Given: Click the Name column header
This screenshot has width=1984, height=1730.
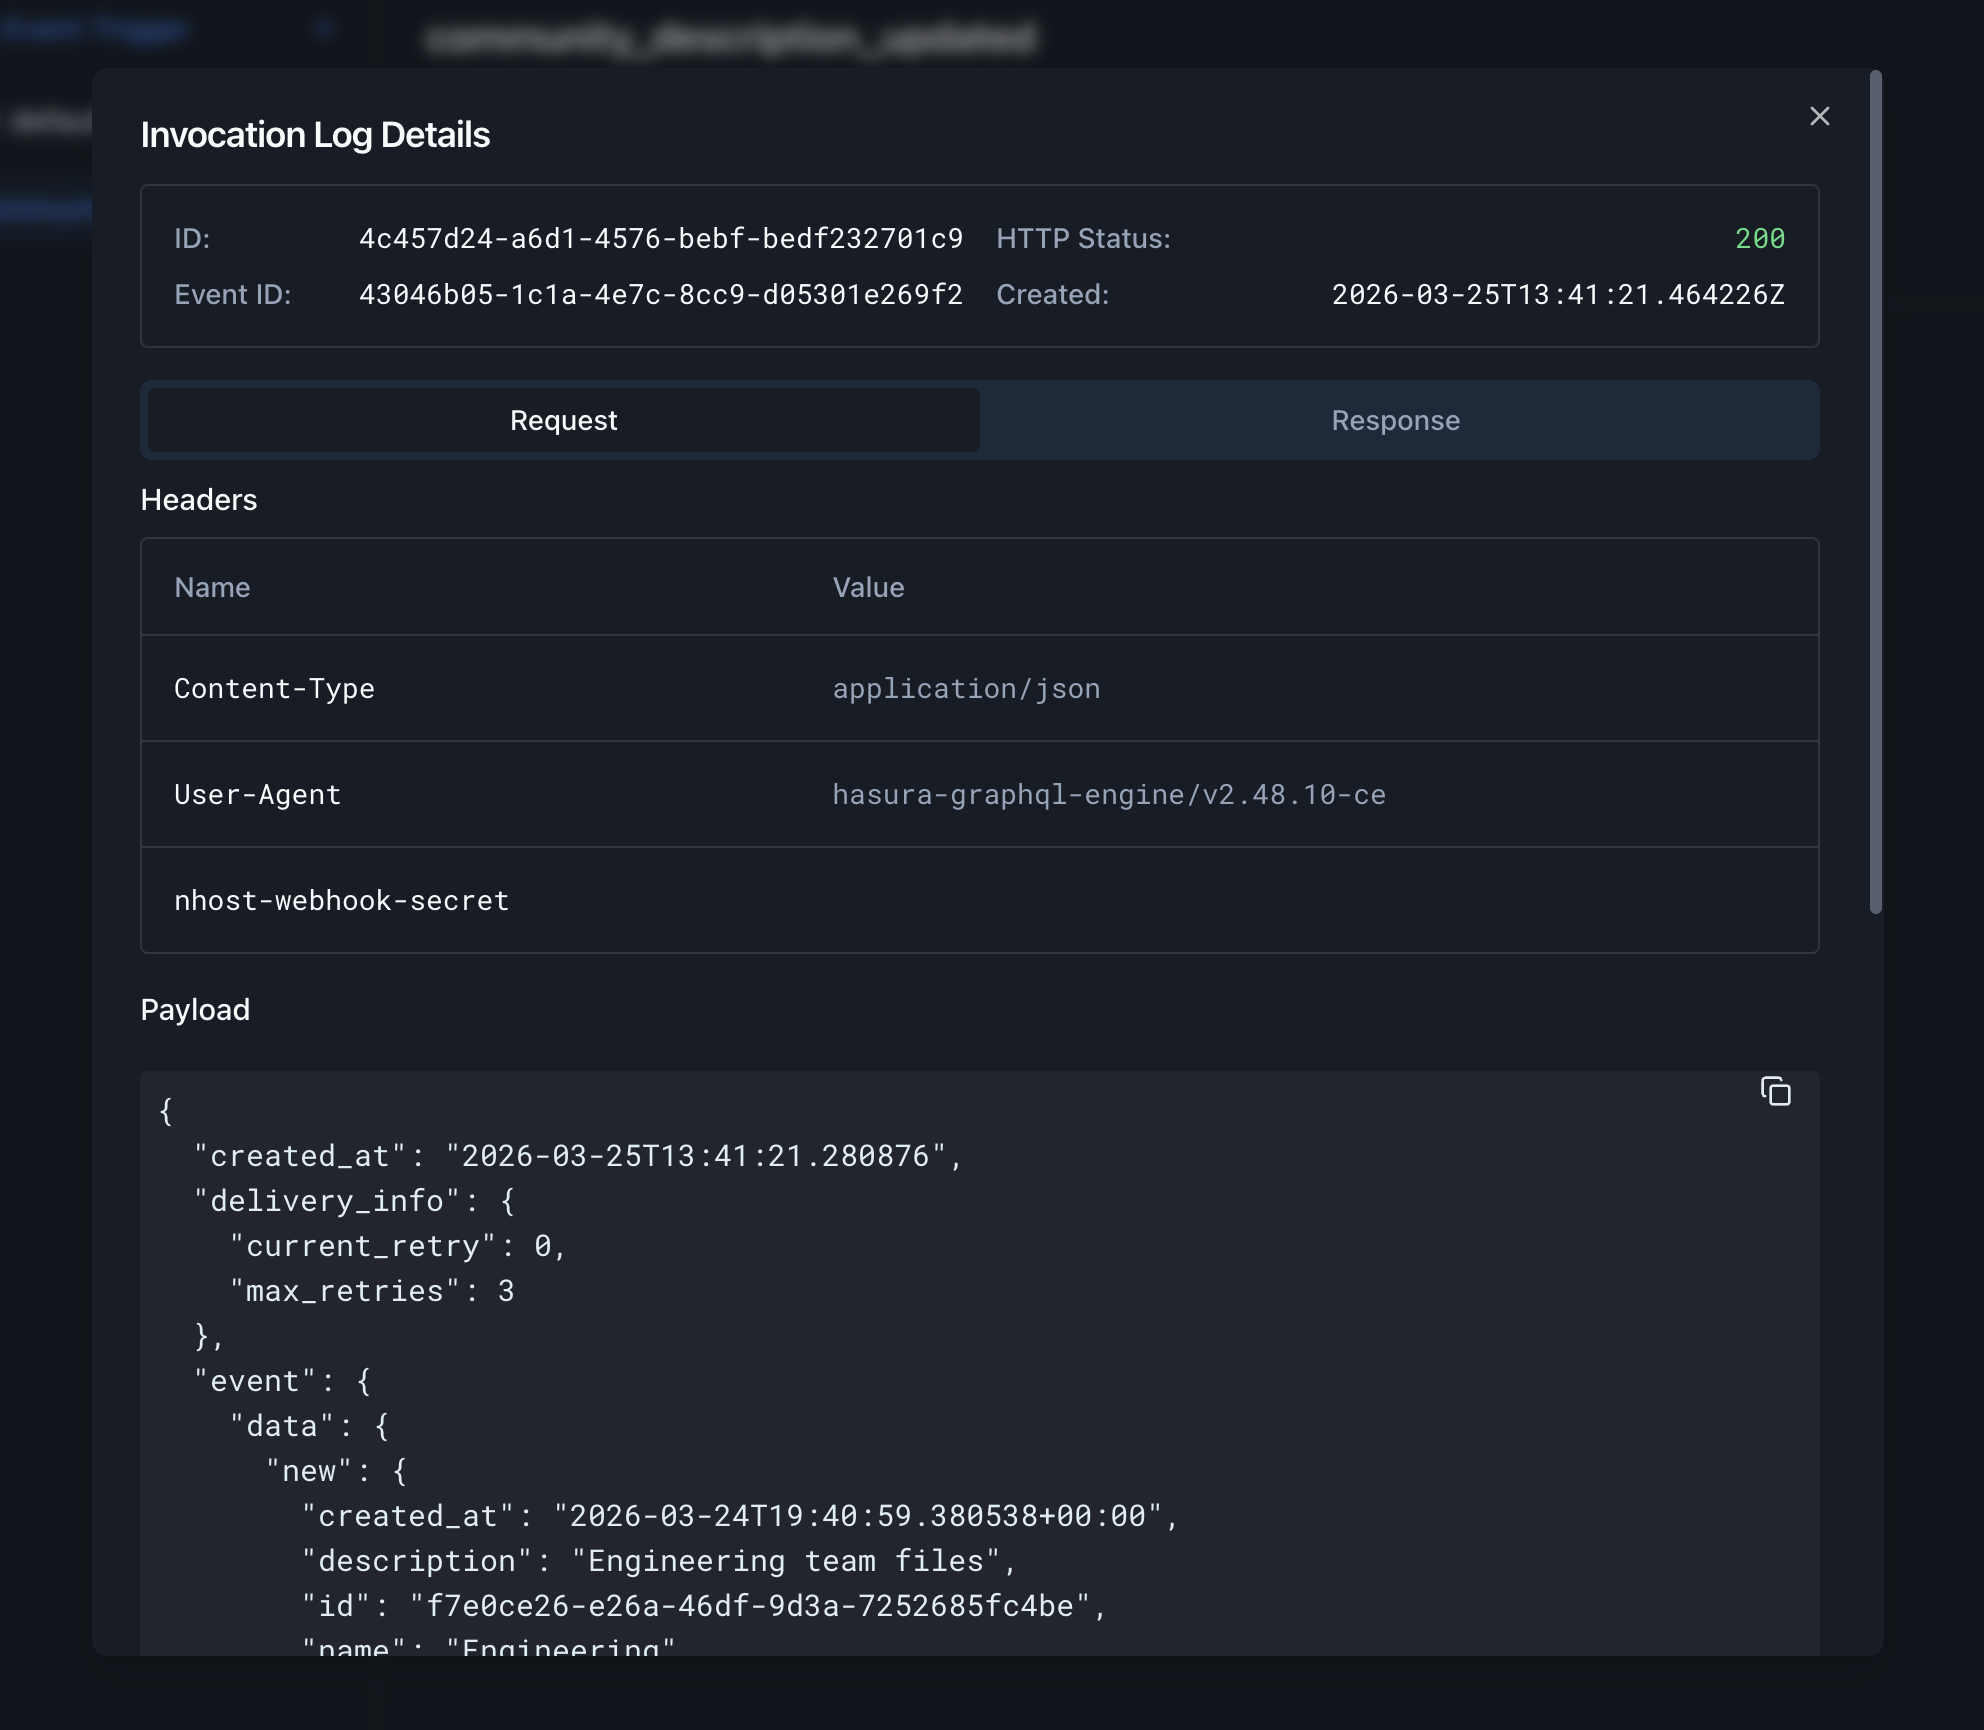Looking at the screenshot, I should [212, 588].
